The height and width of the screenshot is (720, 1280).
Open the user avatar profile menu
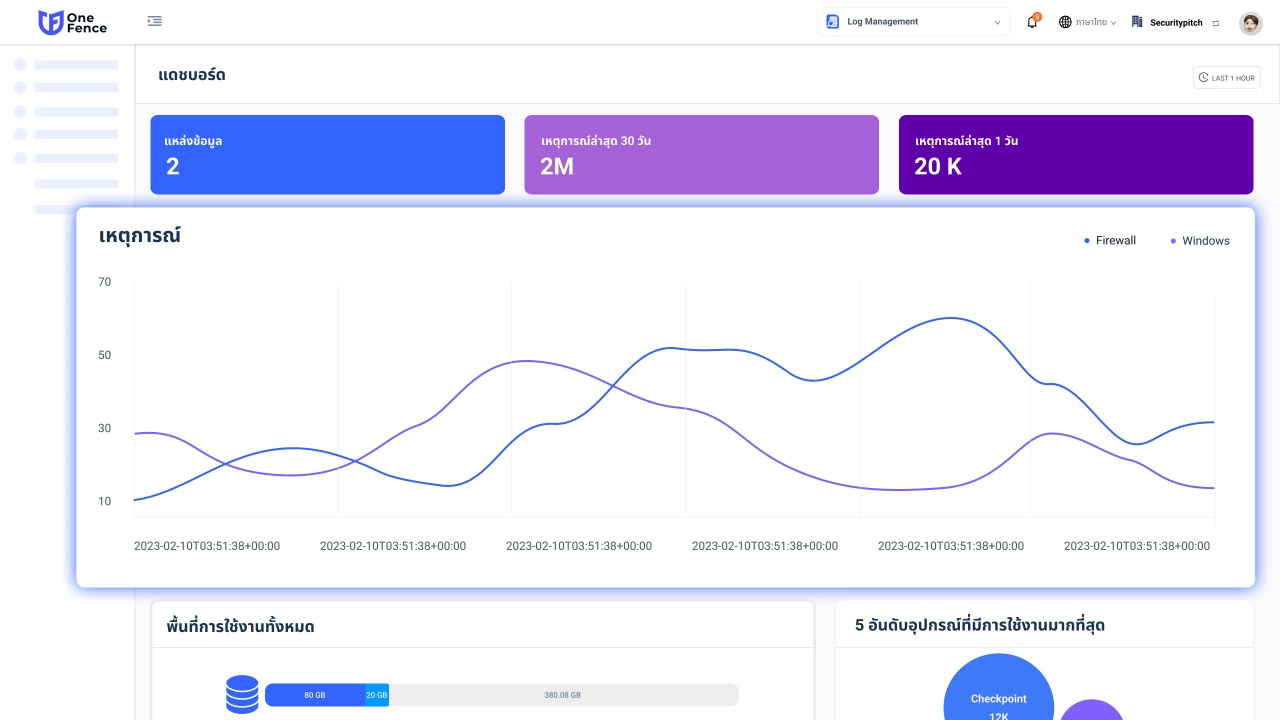(1250, 23)
